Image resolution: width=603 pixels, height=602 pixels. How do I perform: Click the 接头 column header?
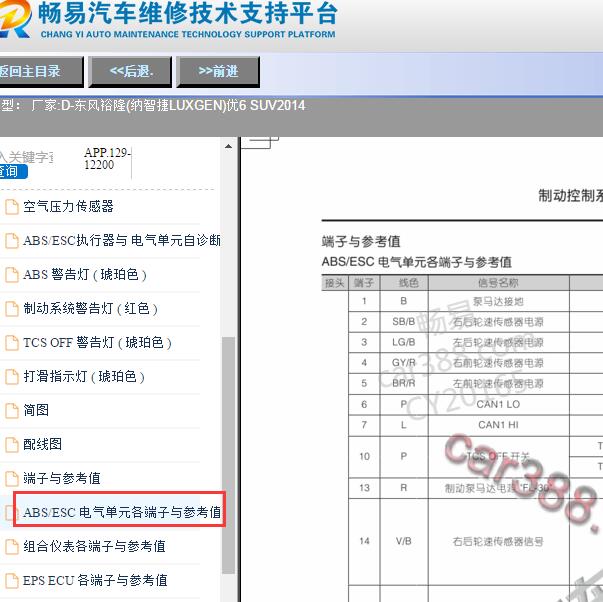pos(335,283)
